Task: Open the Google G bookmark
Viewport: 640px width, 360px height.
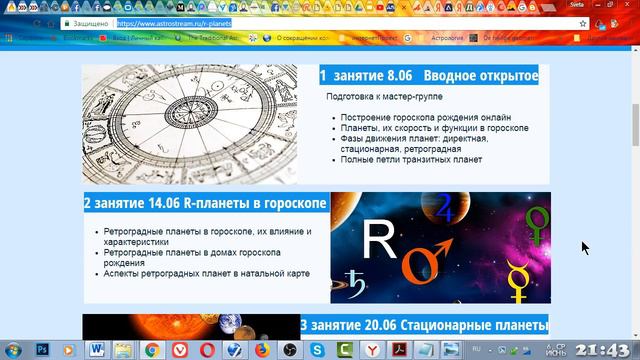Action: click(x=407, y=38)
